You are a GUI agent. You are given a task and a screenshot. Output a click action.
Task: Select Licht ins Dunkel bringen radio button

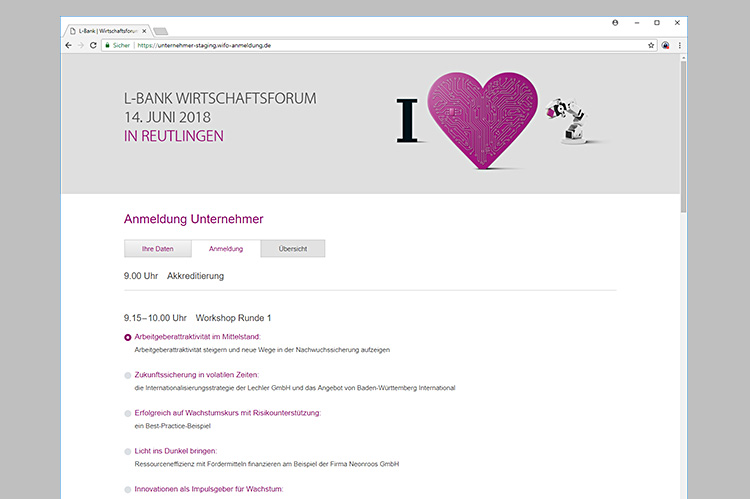[x=128, y=452]
